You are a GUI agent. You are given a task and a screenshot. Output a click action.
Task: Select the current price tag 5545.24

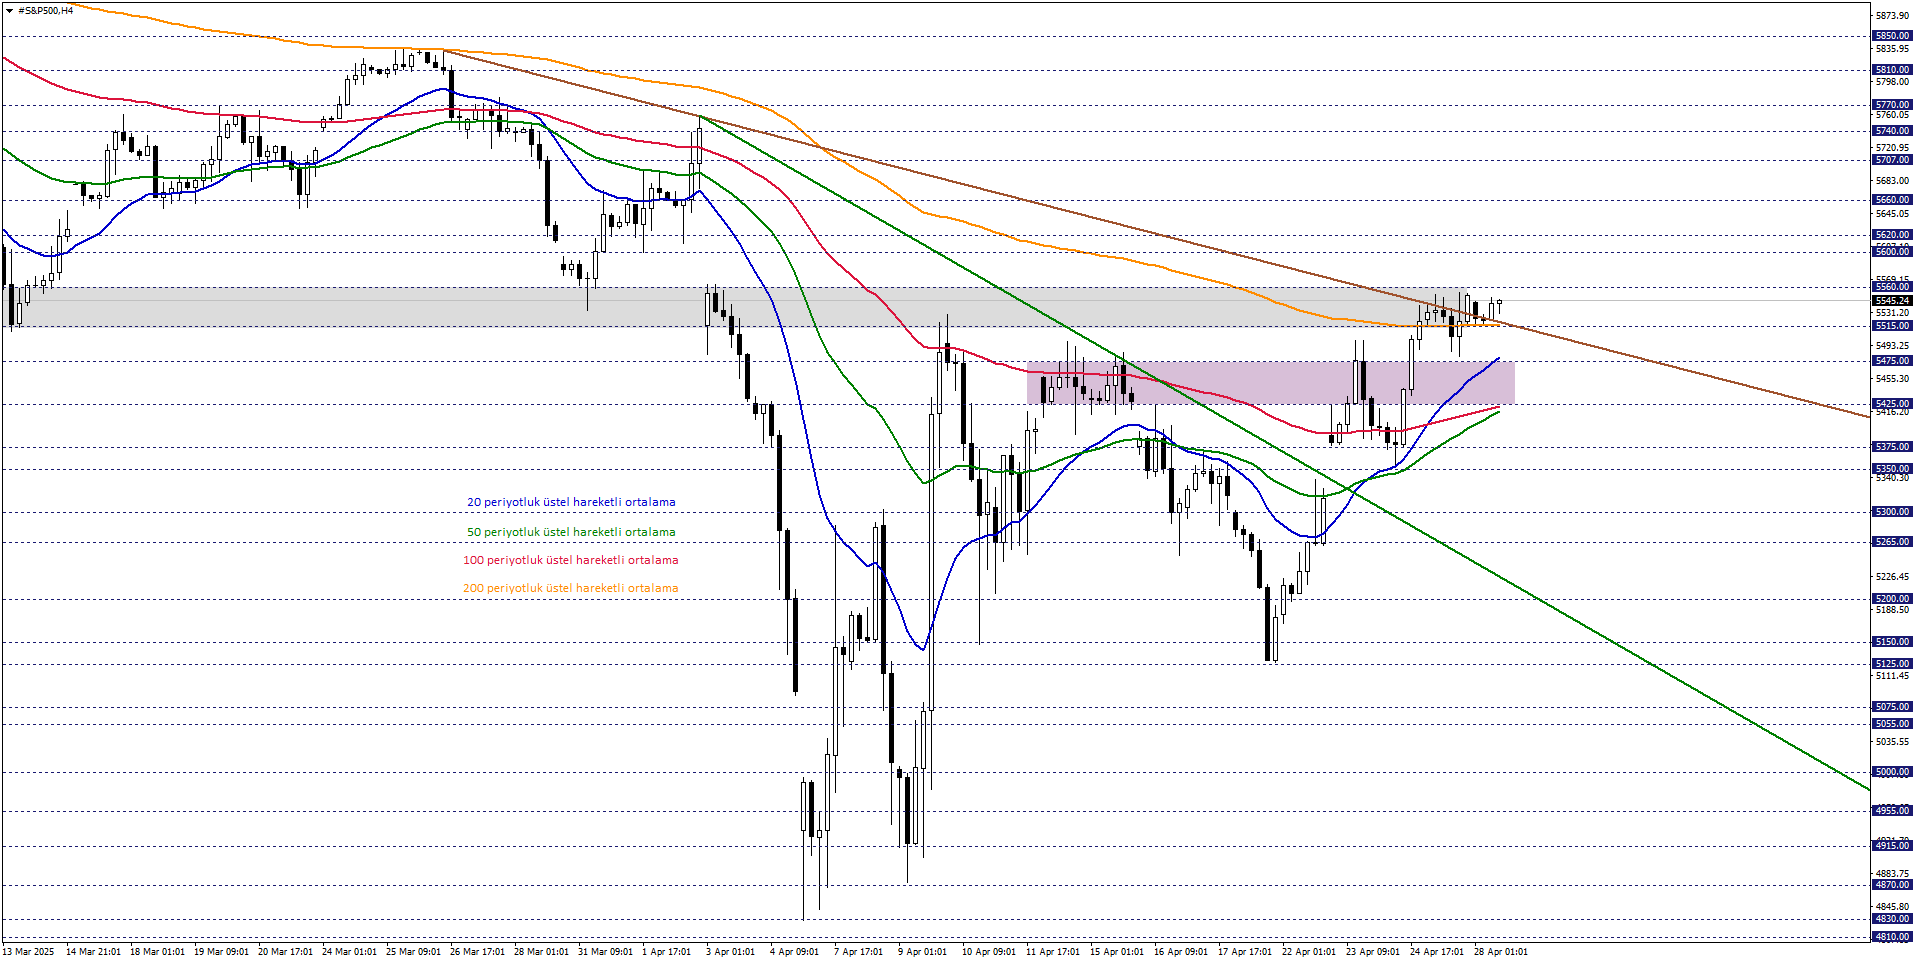click(x=1892, y=300)
